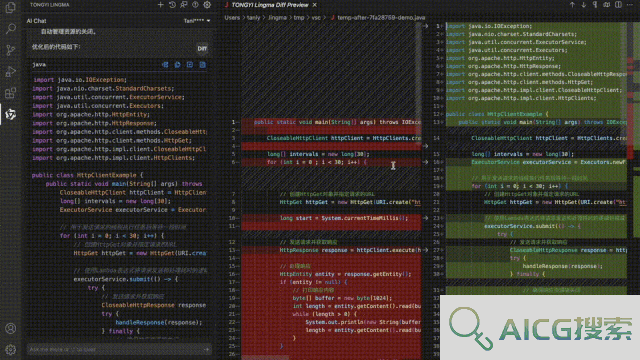Open the Manage gear in activity bar
Screen dimensions: 640x360
11,349
